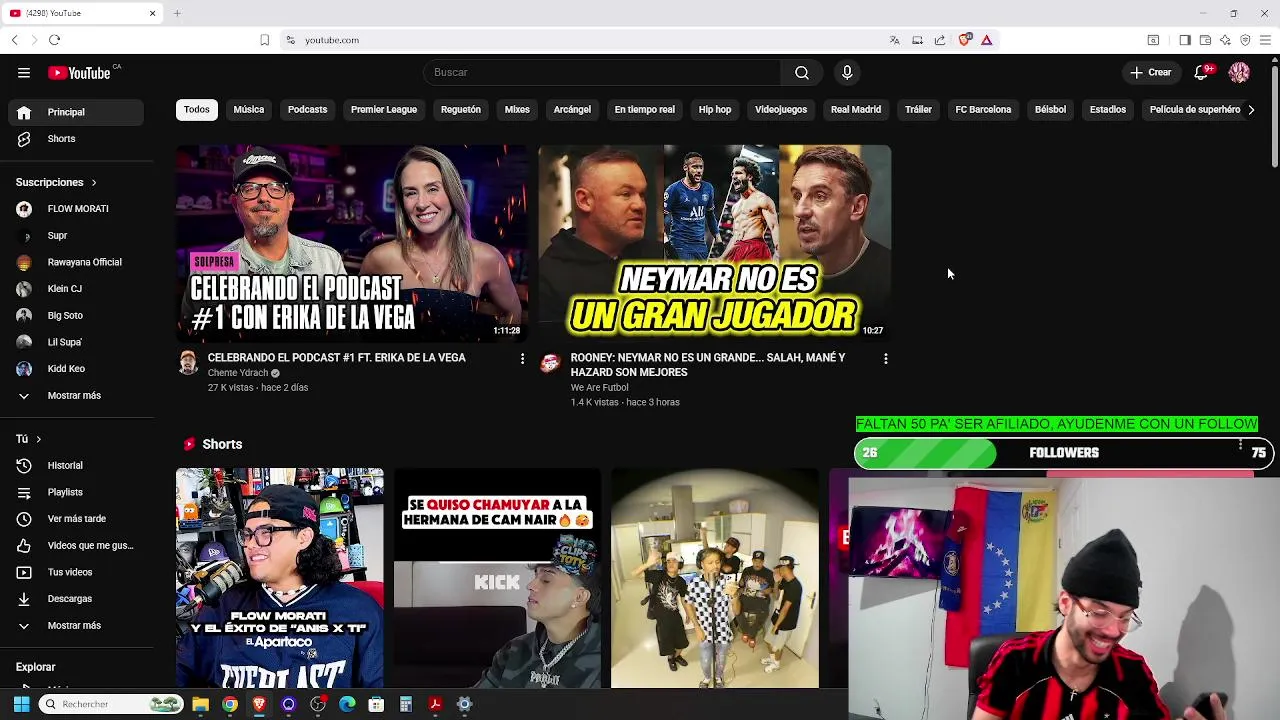Select the Videojuegos filter chip

781,109
